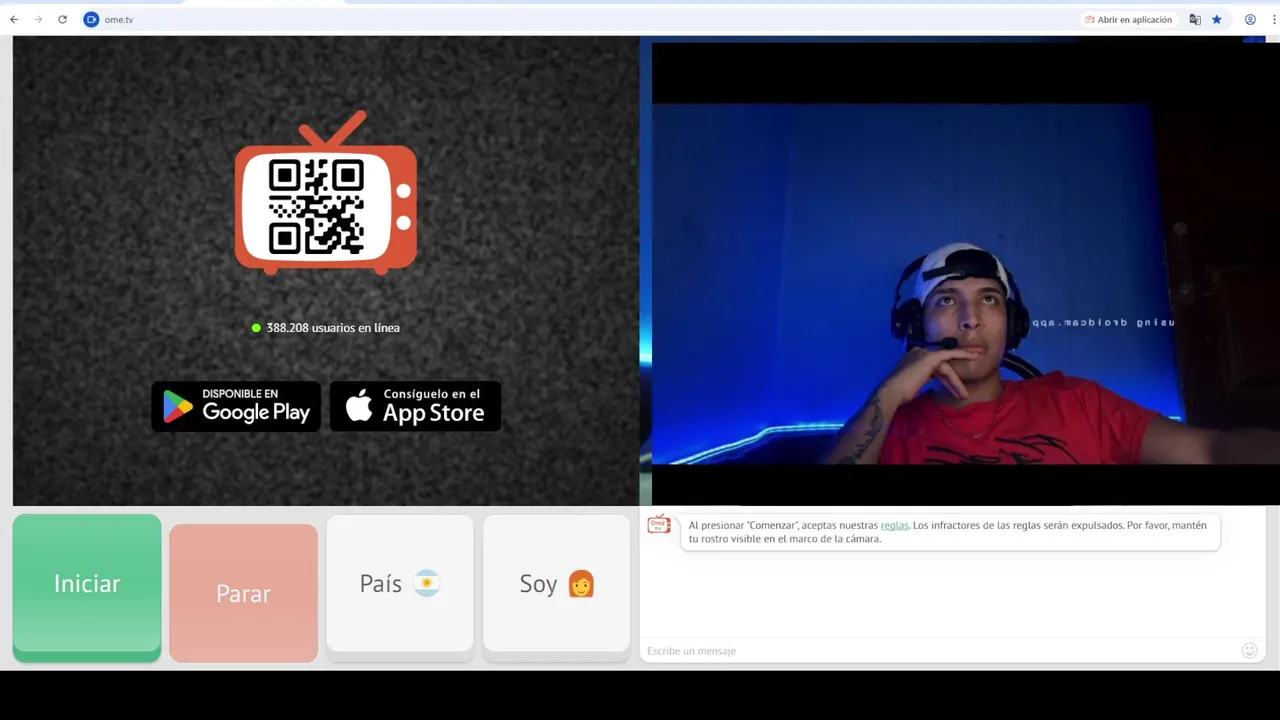1280x720 pixels.
Task: Click the Ome TV chat avatar icon
Action: click(659, 524)
